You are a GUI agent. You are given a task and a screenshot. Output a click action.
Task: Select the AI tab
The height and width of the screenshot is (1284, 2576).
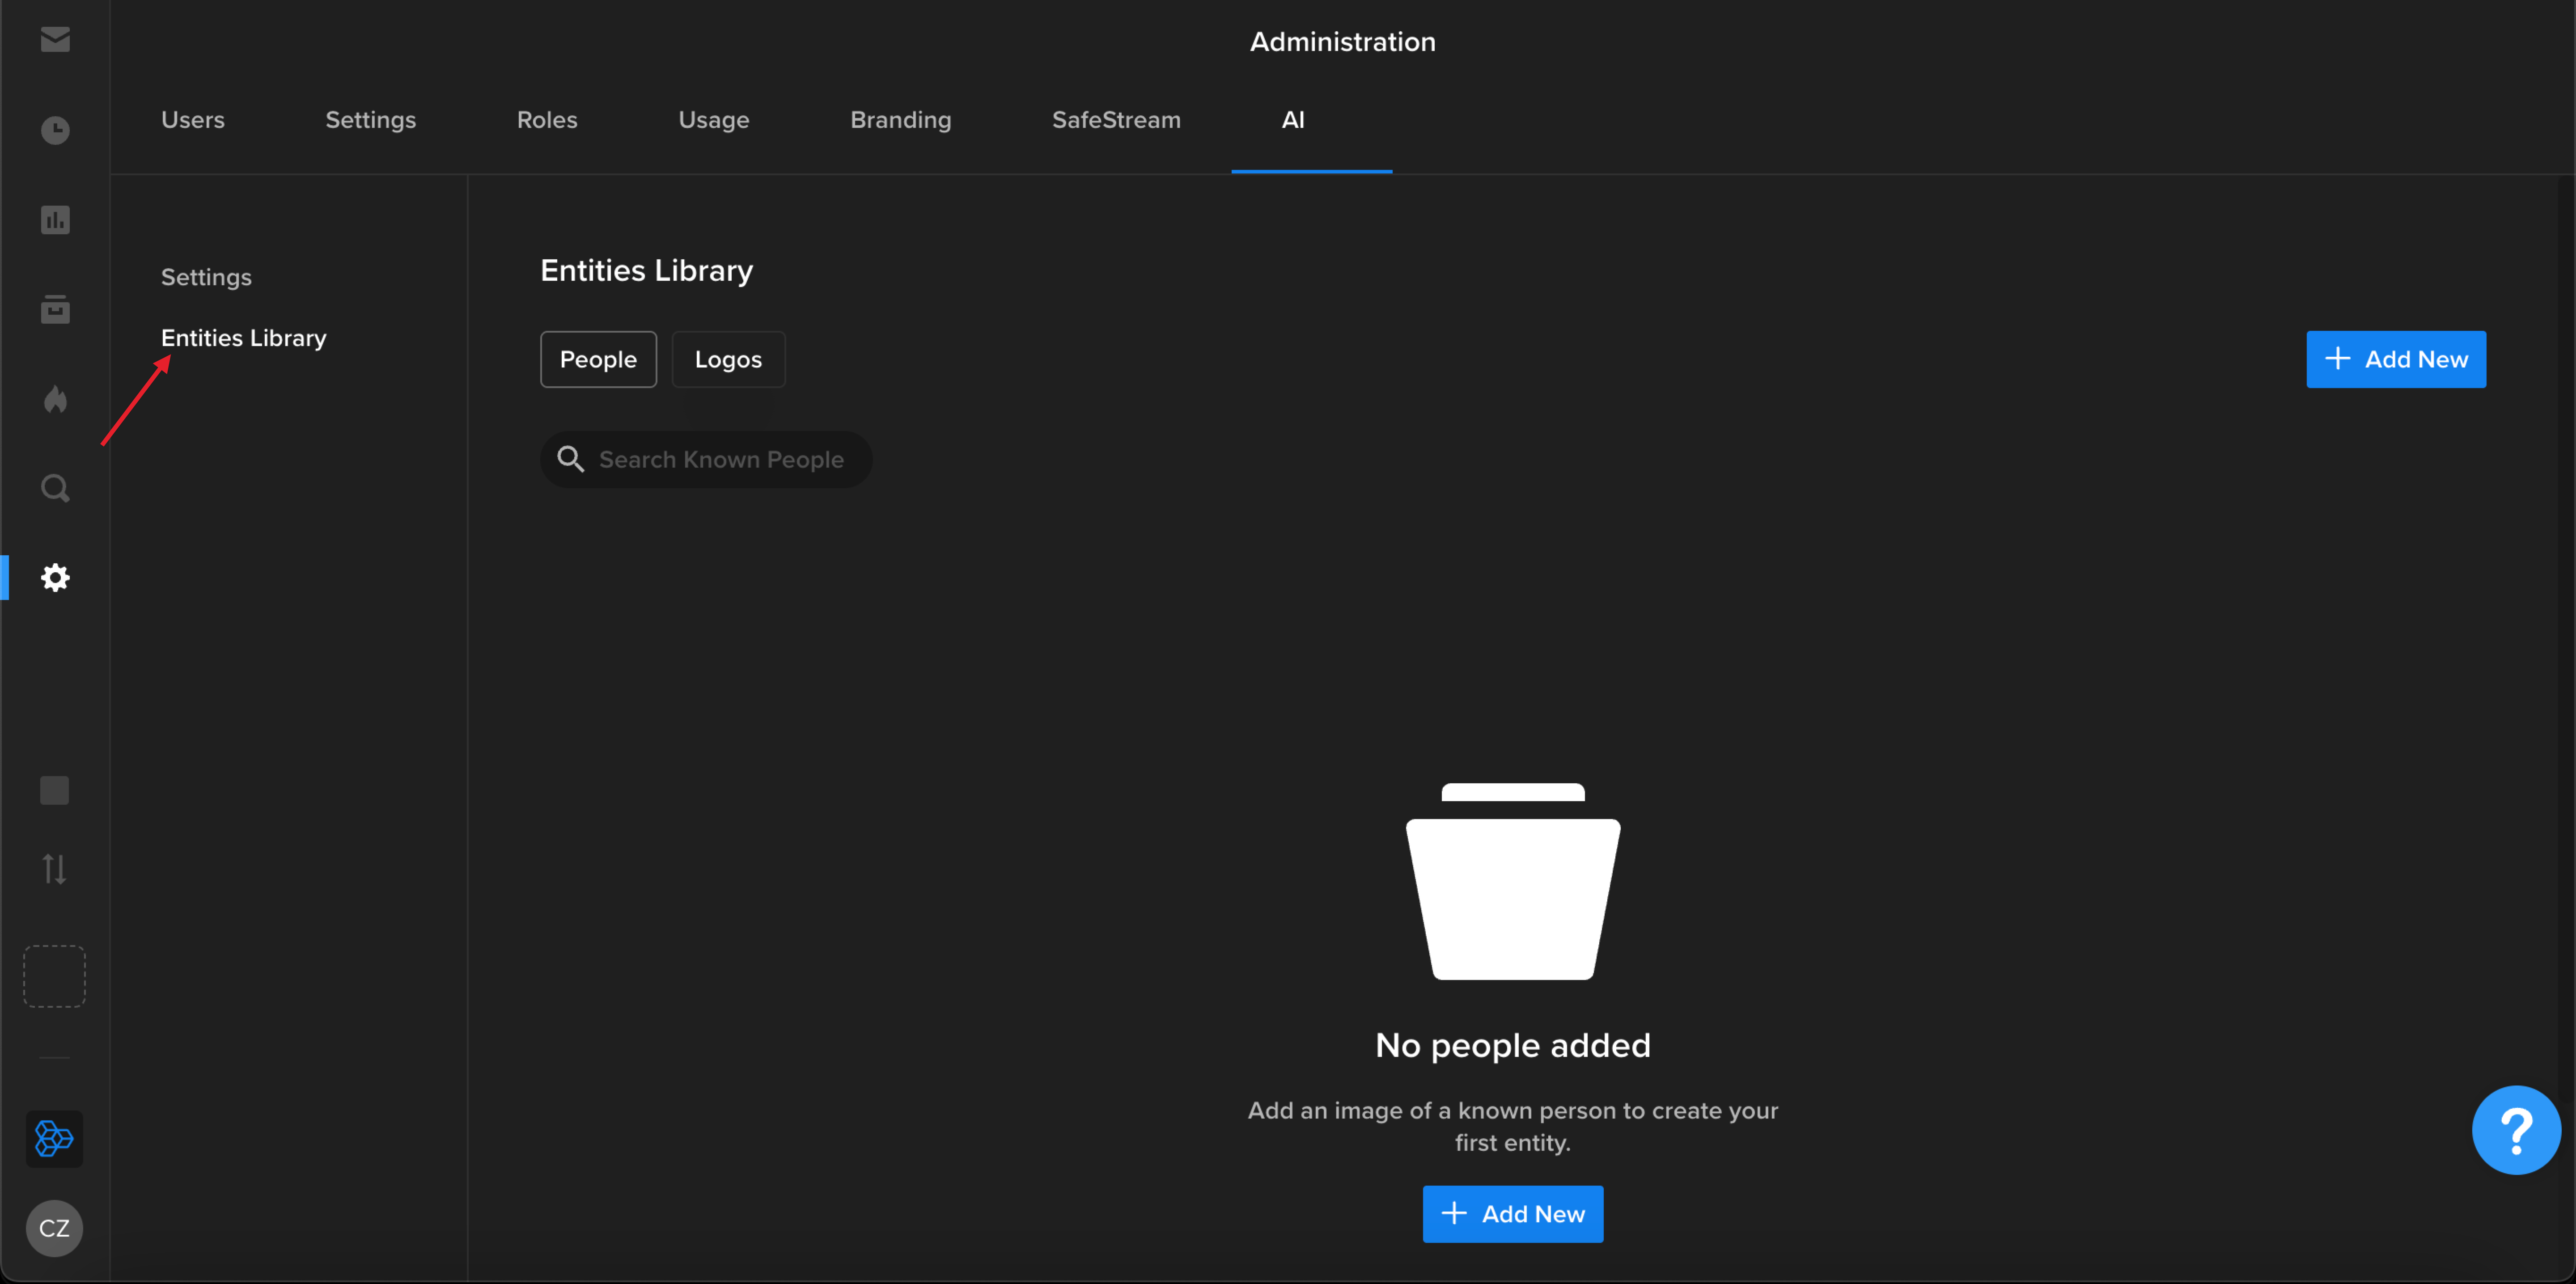(1293, 120)
